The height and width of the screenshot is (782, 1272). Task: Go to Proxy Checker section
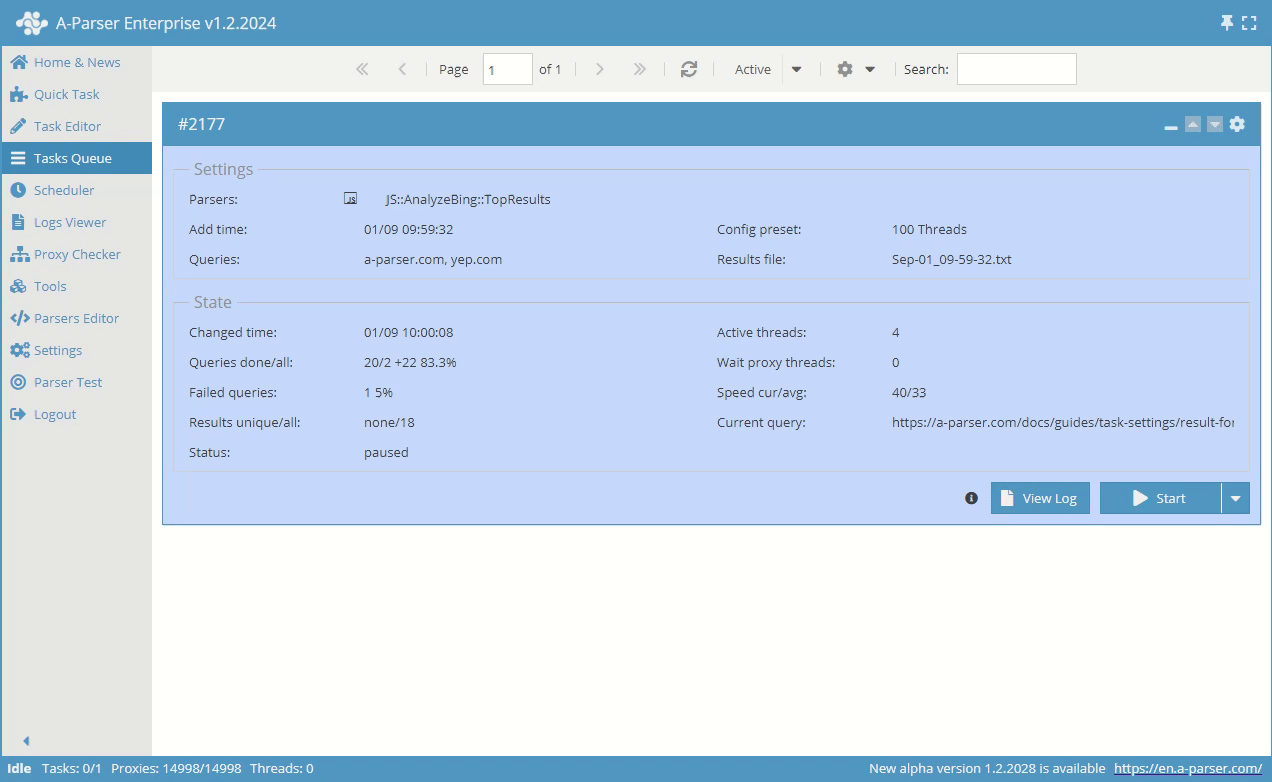(x=77, y=254)
